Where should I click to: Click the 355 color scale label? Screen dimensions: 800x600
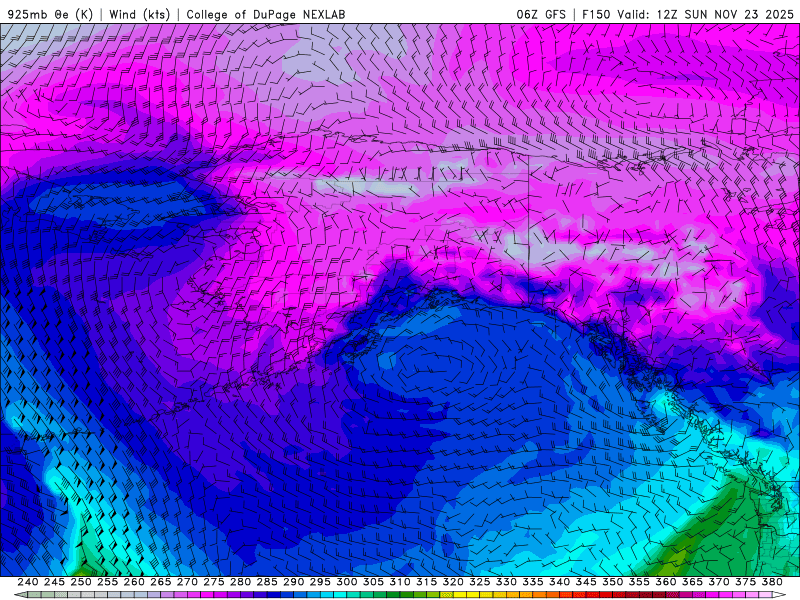pyautogui.click(x=639, y=582)
